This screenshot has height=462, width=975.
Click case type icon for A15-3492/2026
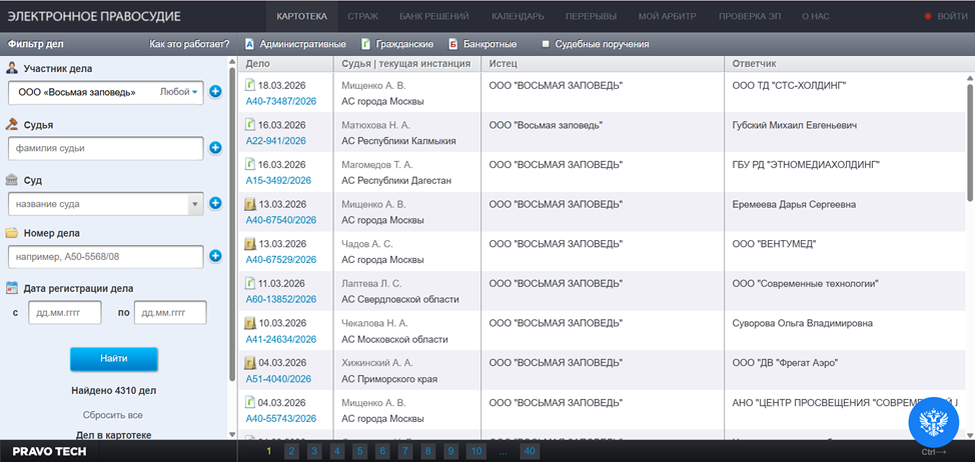[251, 165]
